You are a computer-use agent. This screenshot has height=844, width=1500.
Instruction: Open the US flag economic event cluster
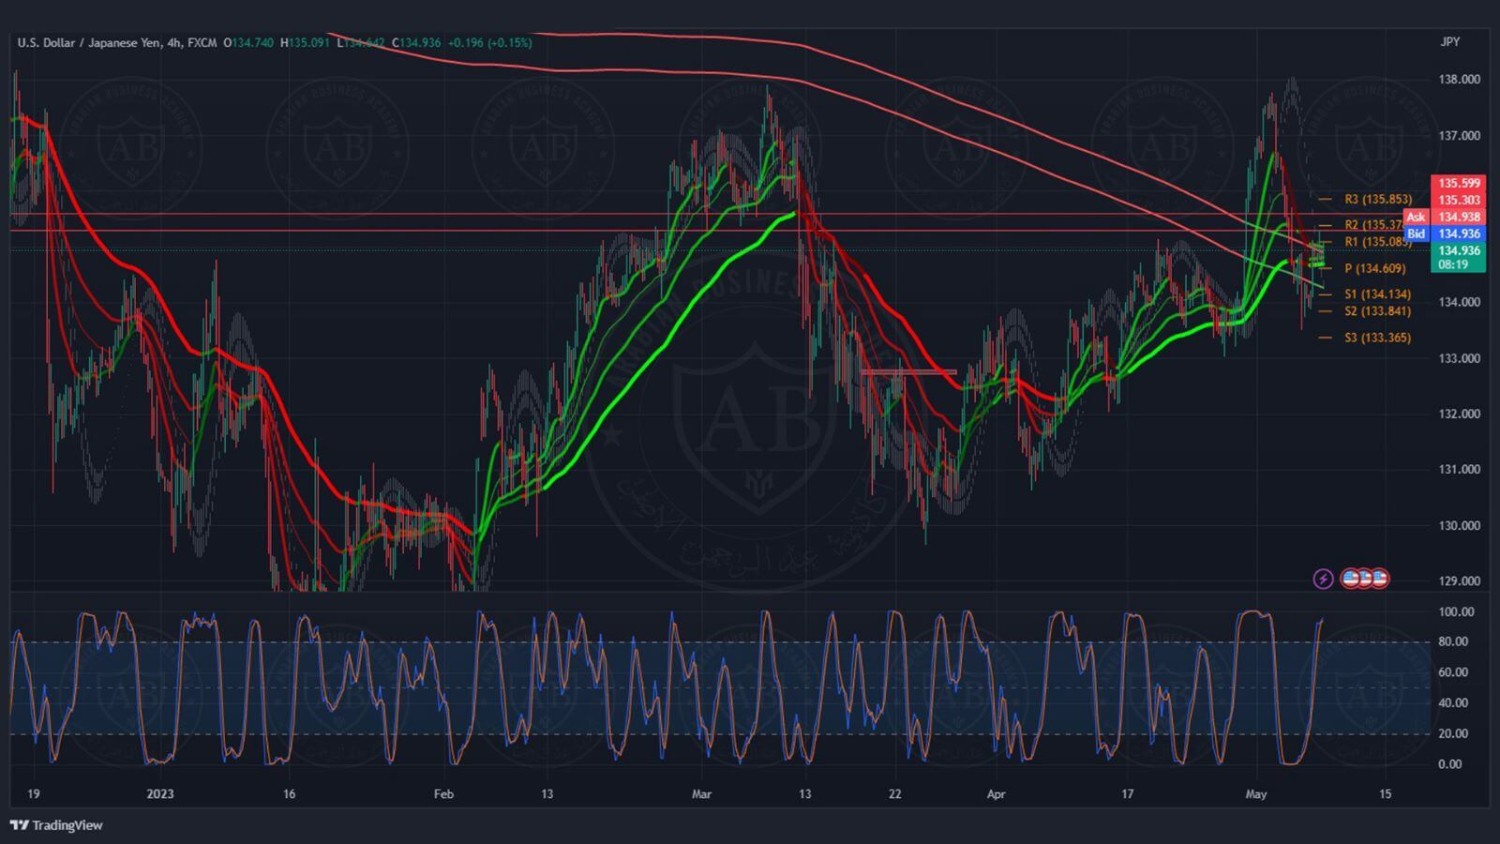pos(1365,578)
